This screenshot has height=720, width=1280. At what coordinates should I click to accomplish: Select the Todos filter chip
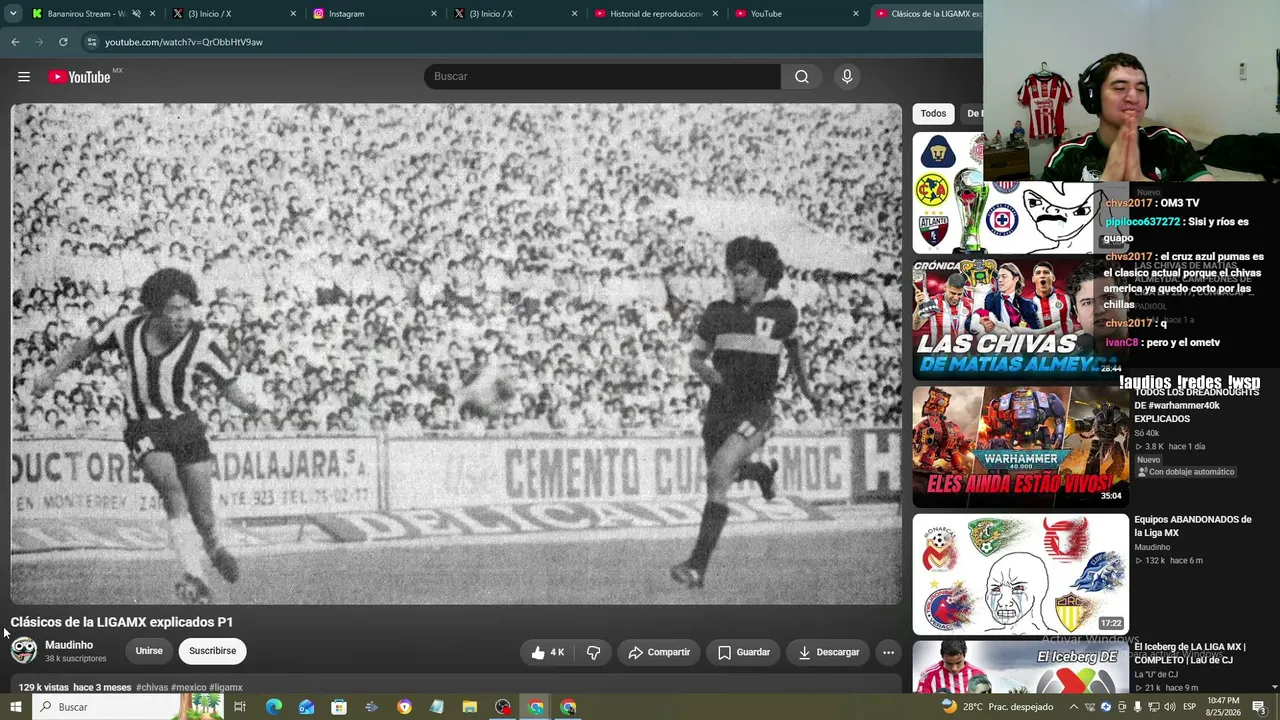click(x=933, y=114)
